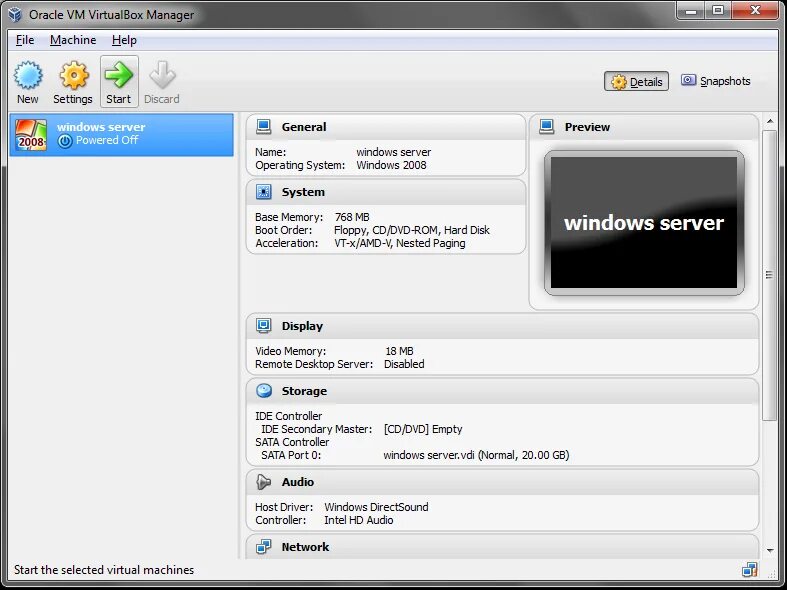Click the Discard down-arrow toolbar icon
The height and width of the screenshot is (590, 787).
(x=162, y=75)
